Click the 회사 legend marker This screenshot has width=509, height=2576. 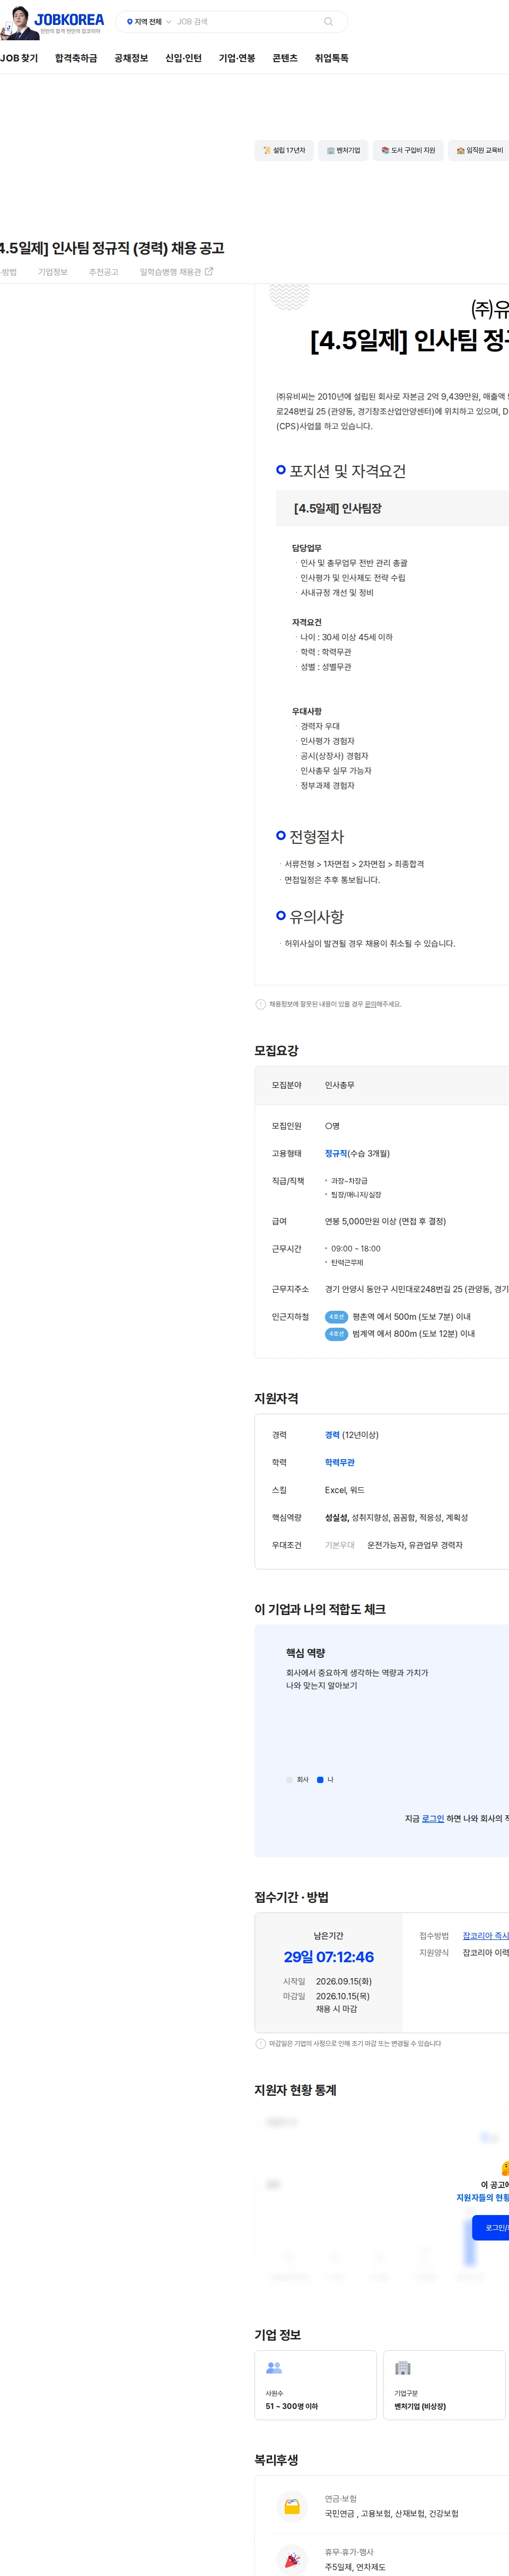coord(290,1780)
